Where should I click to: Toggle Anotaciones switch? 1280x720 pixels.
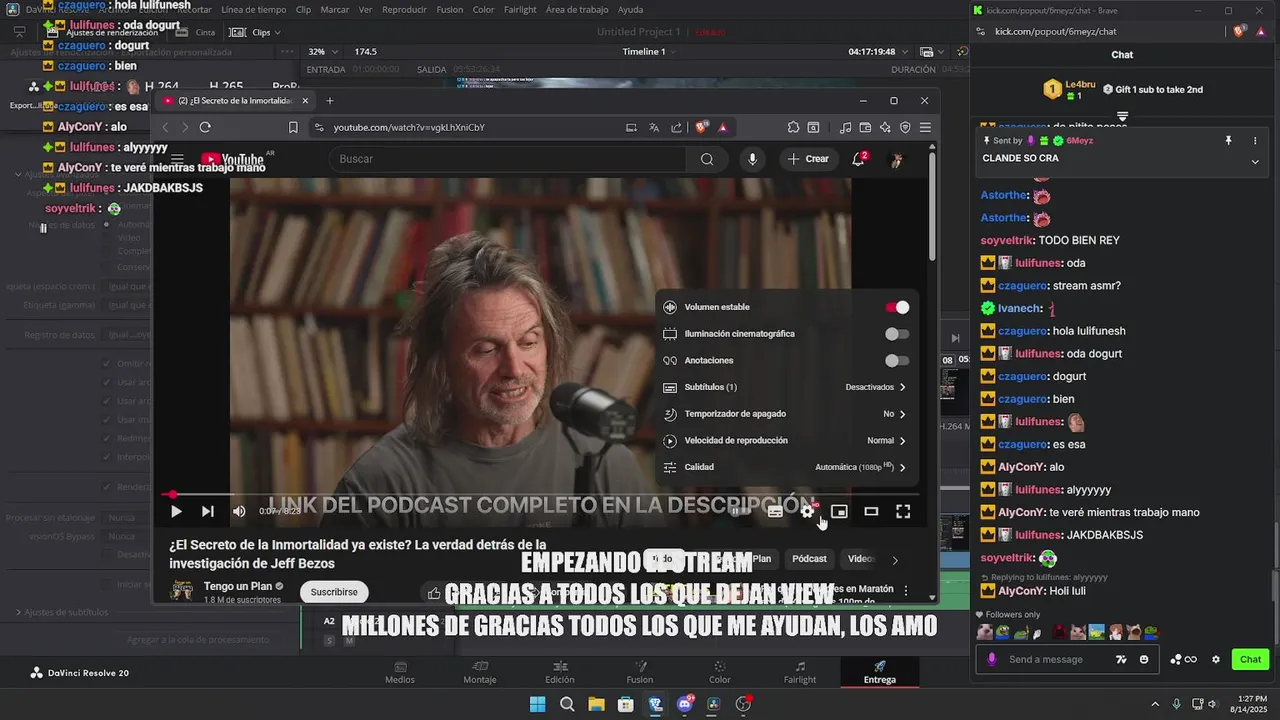[x=897, y=360]
